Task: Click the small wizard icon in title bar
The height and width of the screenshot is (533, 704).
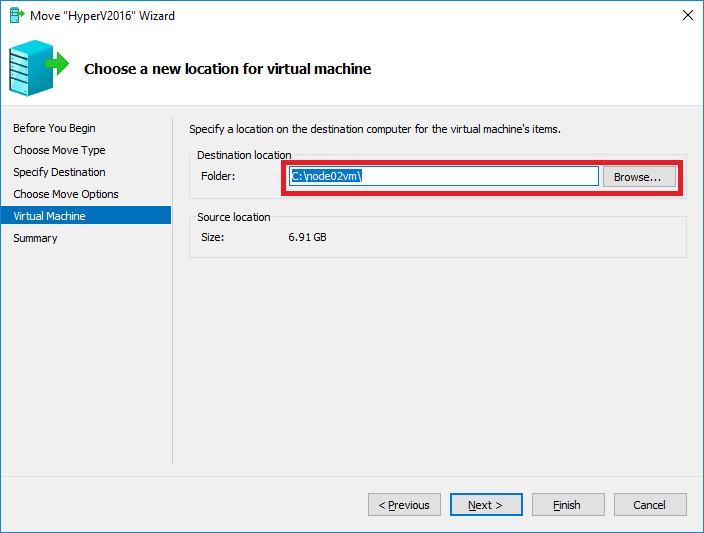Action: [x=17, y=15]
